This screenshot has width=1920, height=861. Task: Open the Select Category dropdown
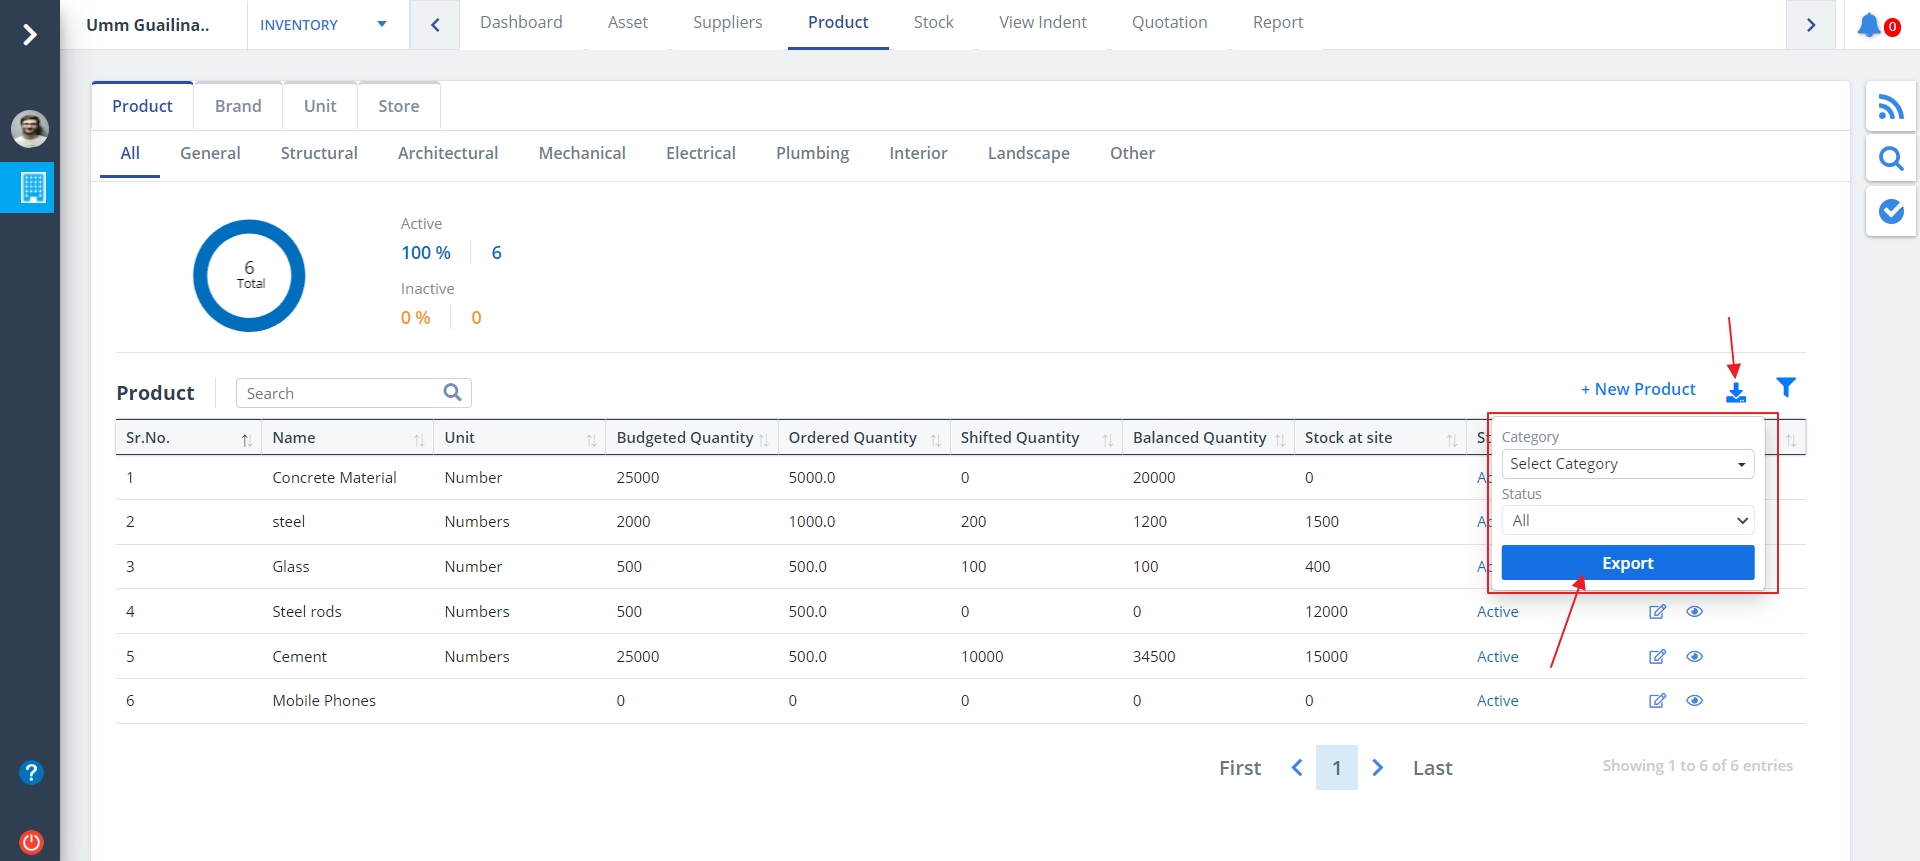coord(1627,464)
